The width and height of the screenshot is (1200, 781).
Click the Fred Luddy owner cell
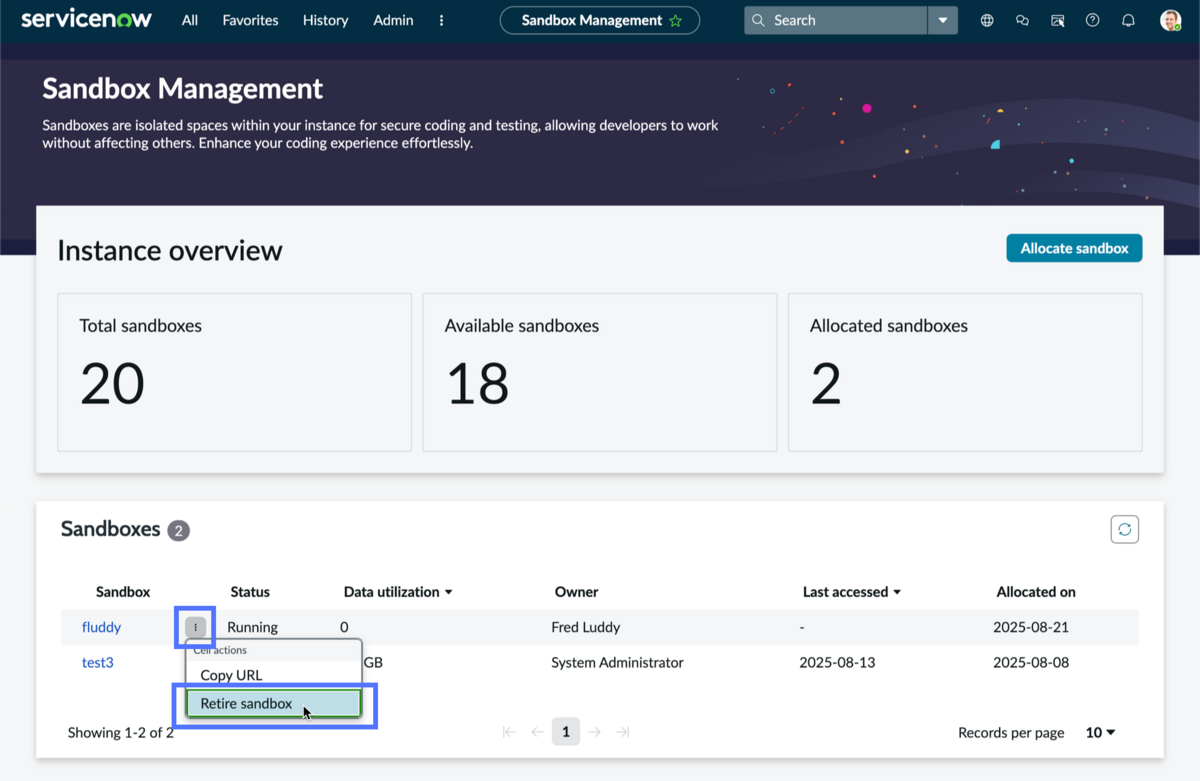[586, 627]
